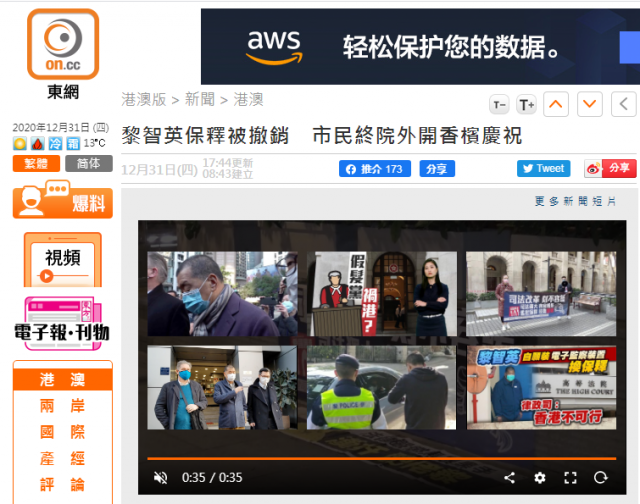Go to previous article with up chevron

click(x=556, y=104)
